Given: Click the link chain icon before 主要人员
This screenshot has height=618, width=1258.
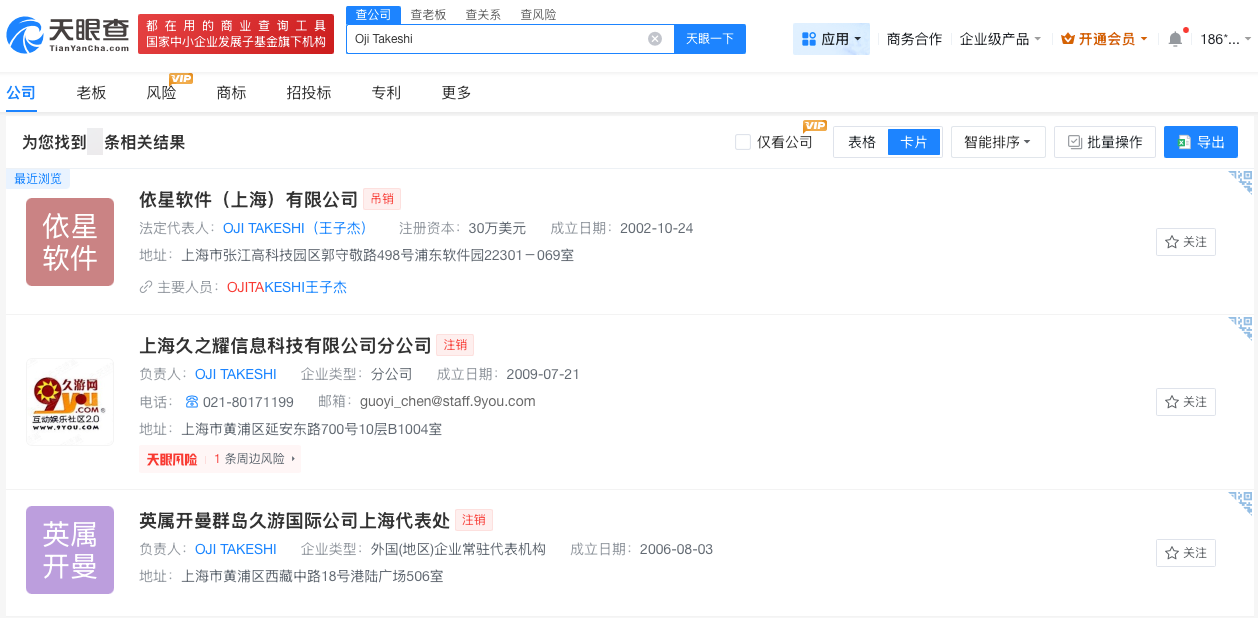Looking at the screenshot, I should click(145, 287).
